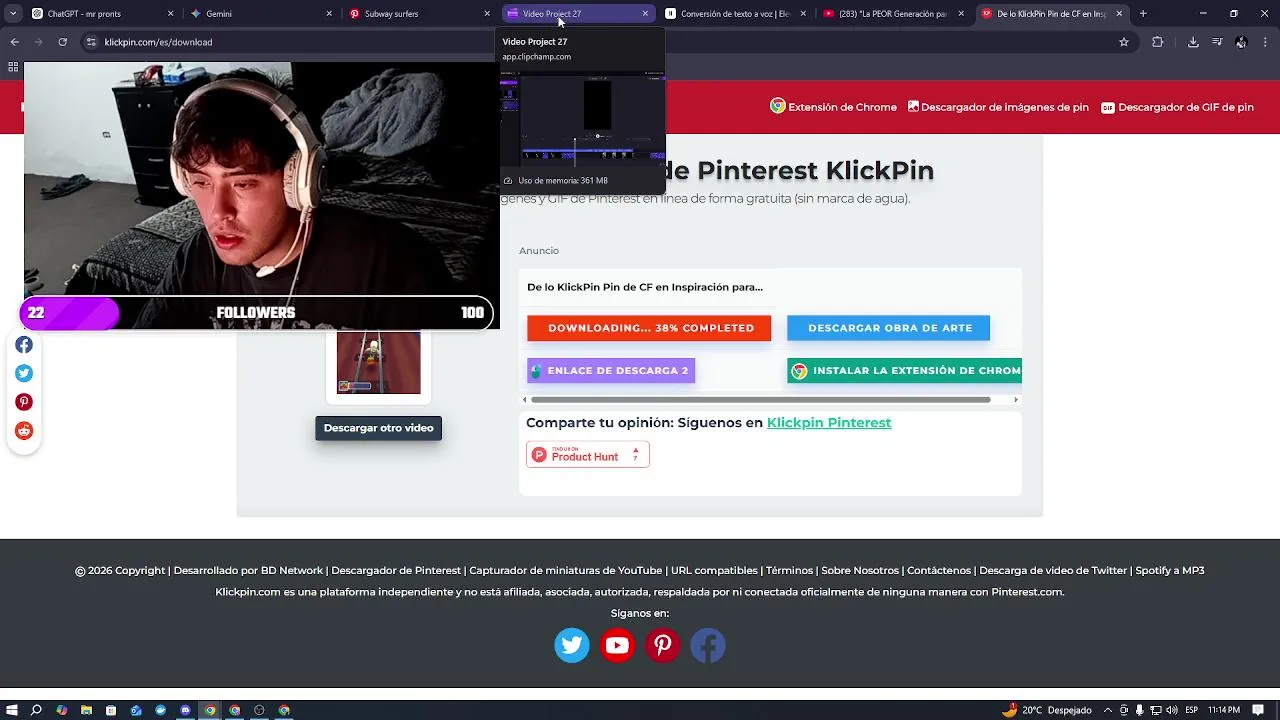Open Chrome profile avatar
The width and height of the screenshot is (1280, 720).
pos(1241,42)
